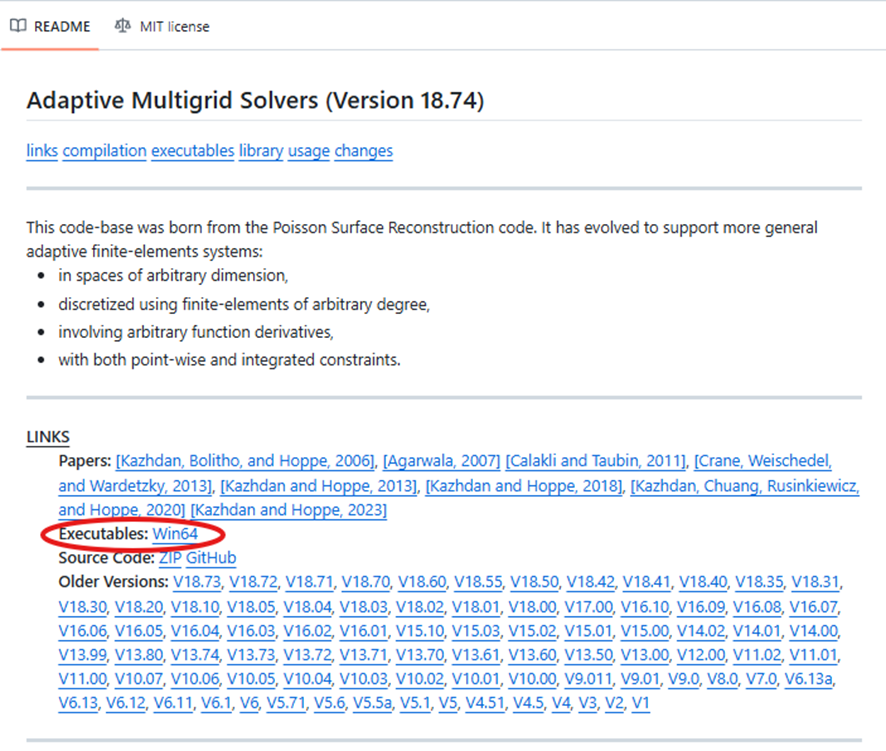Open the executables anchor link
The image size is (886, 751).
tap(193, 151)
